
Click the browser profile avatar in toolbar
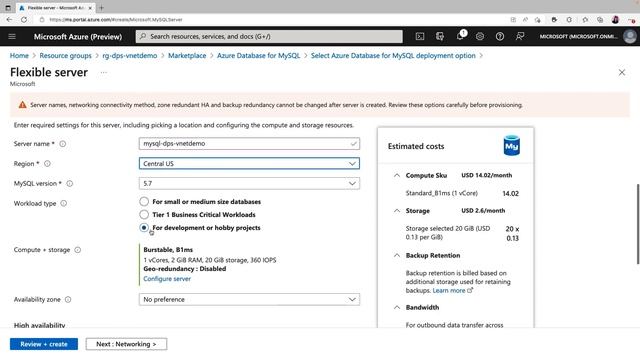click(x=615, y=20)
